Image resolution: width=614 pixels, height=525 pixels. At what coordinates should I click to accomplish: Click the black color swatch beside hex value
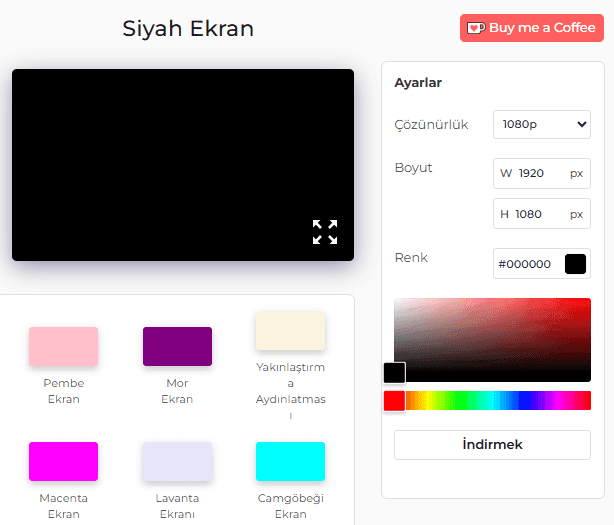[575, 264]
